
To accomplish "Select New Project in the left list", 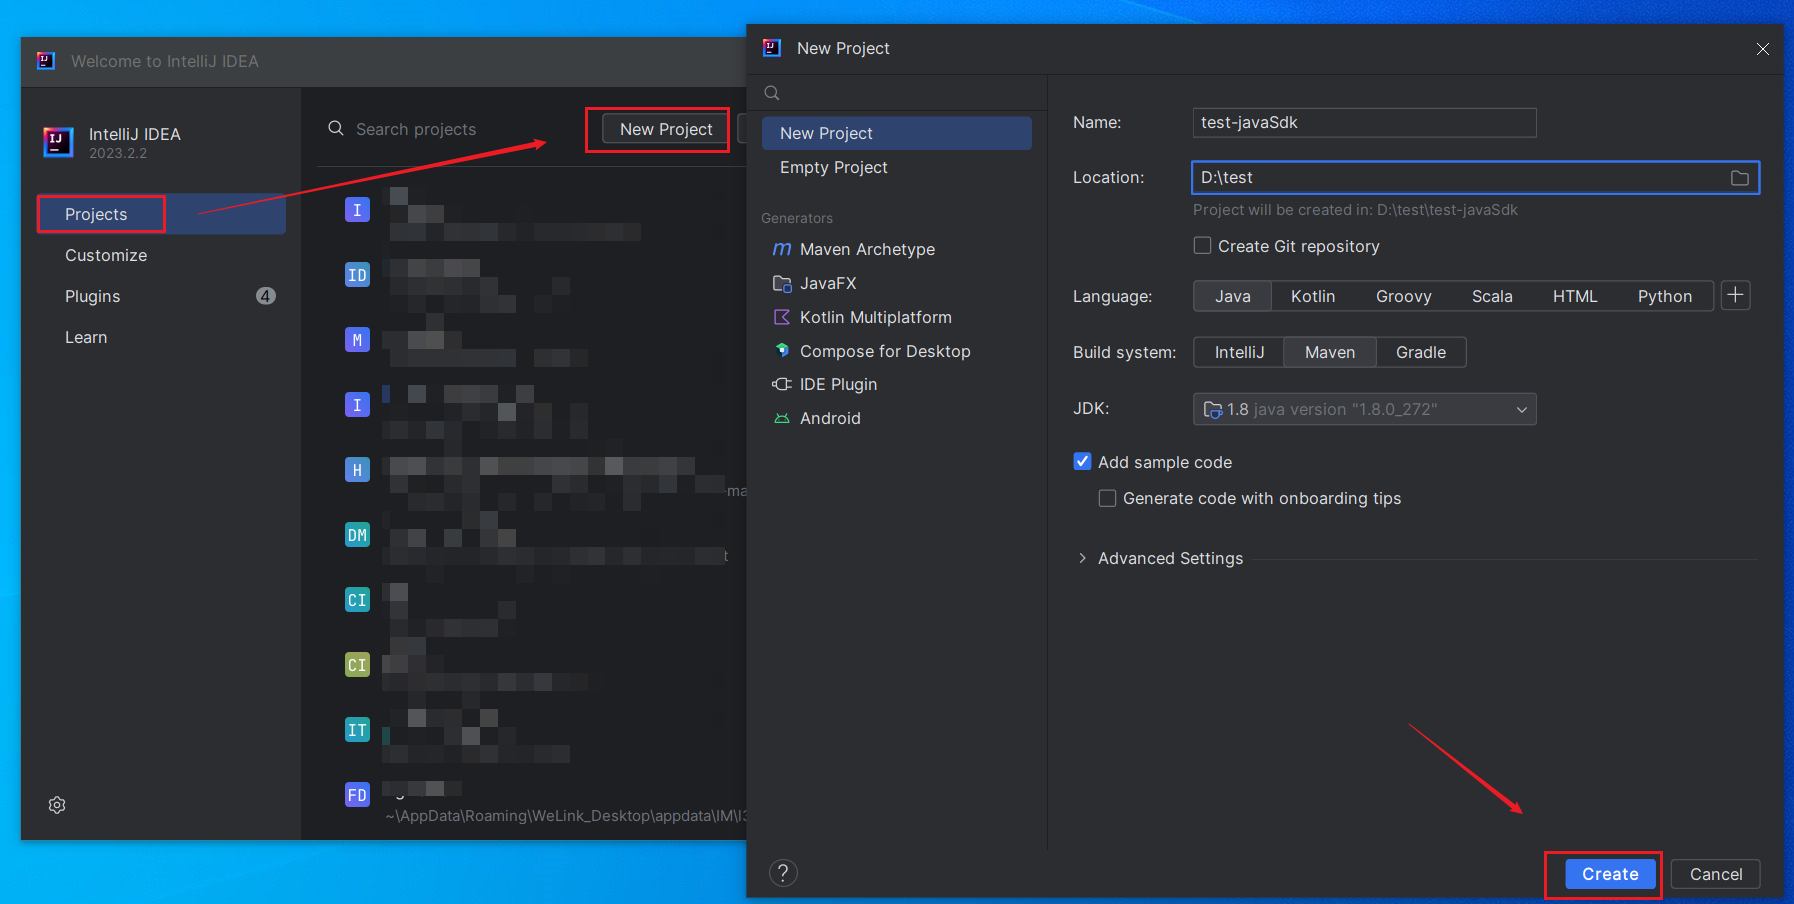I will coord(896,133).
